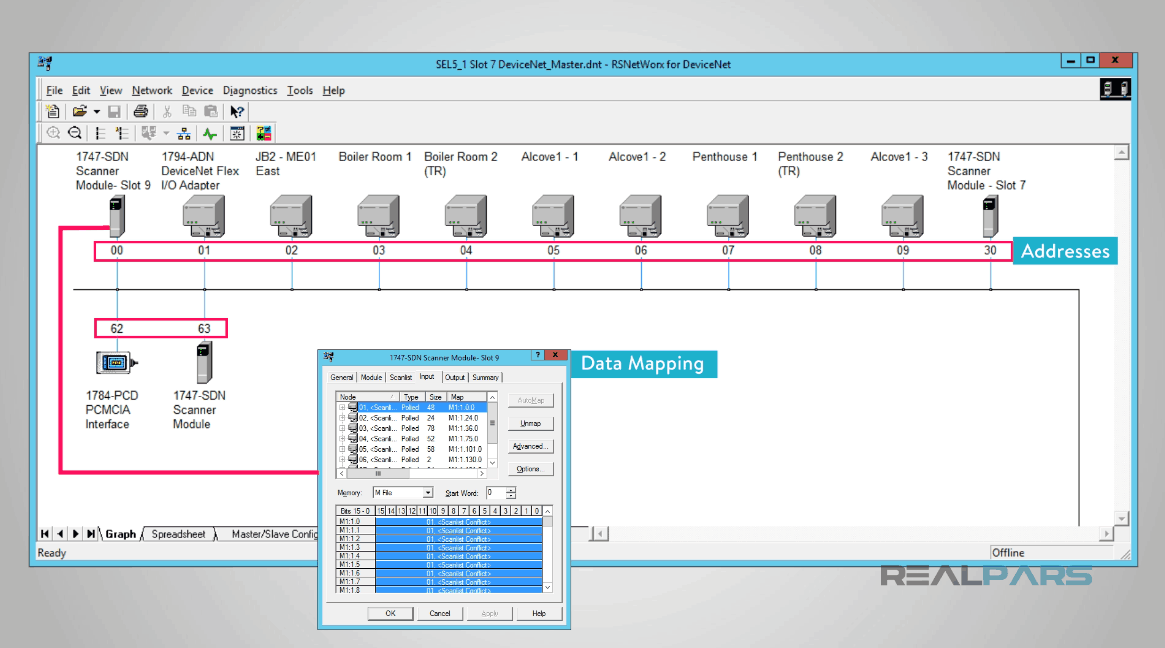Screen dimensions: 1165x648
Task: Open the View menu
Action: pyautogui.click(x=111, y=91)
